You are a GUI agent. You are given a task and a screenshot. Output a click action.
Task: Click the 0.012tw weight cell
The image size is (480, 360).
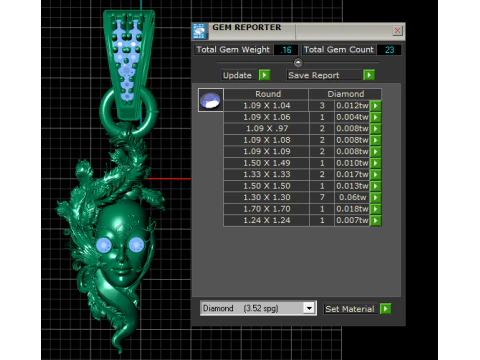352,106
